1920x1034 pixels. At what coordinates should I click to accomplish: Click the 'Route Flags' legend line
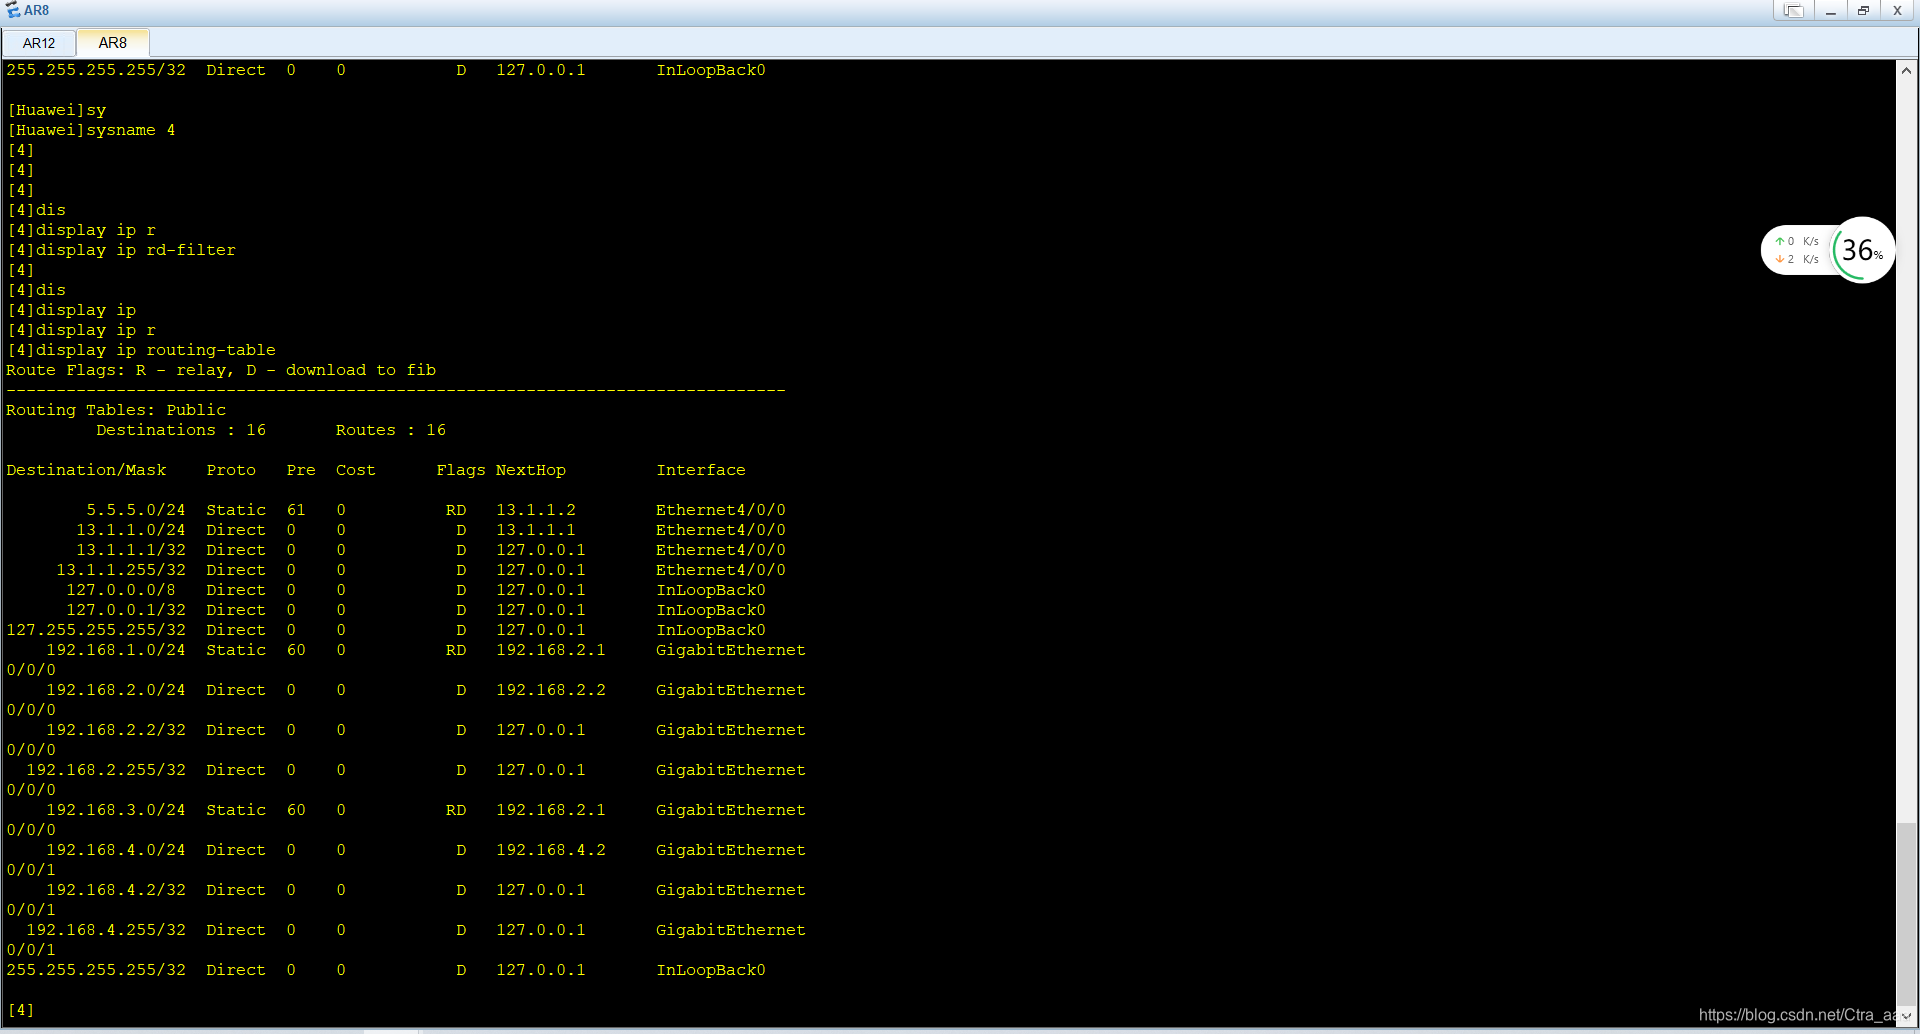(221, 370)
